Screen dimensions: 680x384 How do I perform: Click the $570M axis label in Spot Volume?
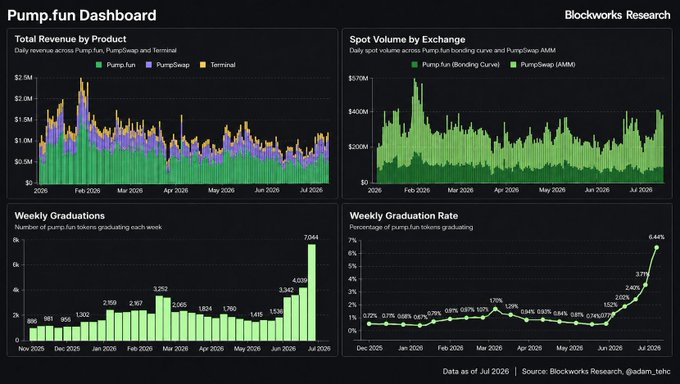coord(358,78)
